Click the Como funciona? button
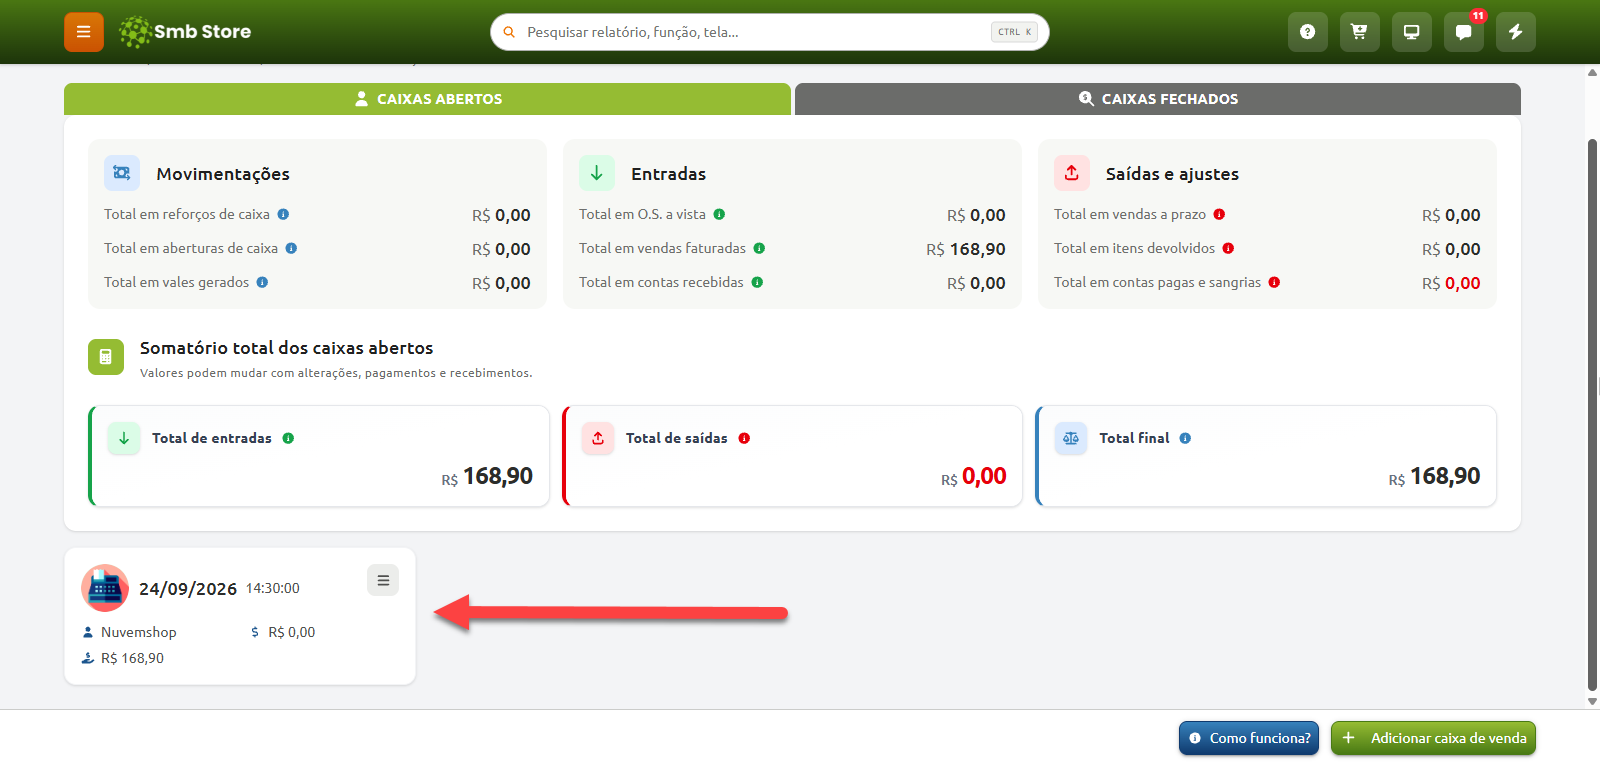This screenshot has height=765, width=1600. click(1249, 738)
